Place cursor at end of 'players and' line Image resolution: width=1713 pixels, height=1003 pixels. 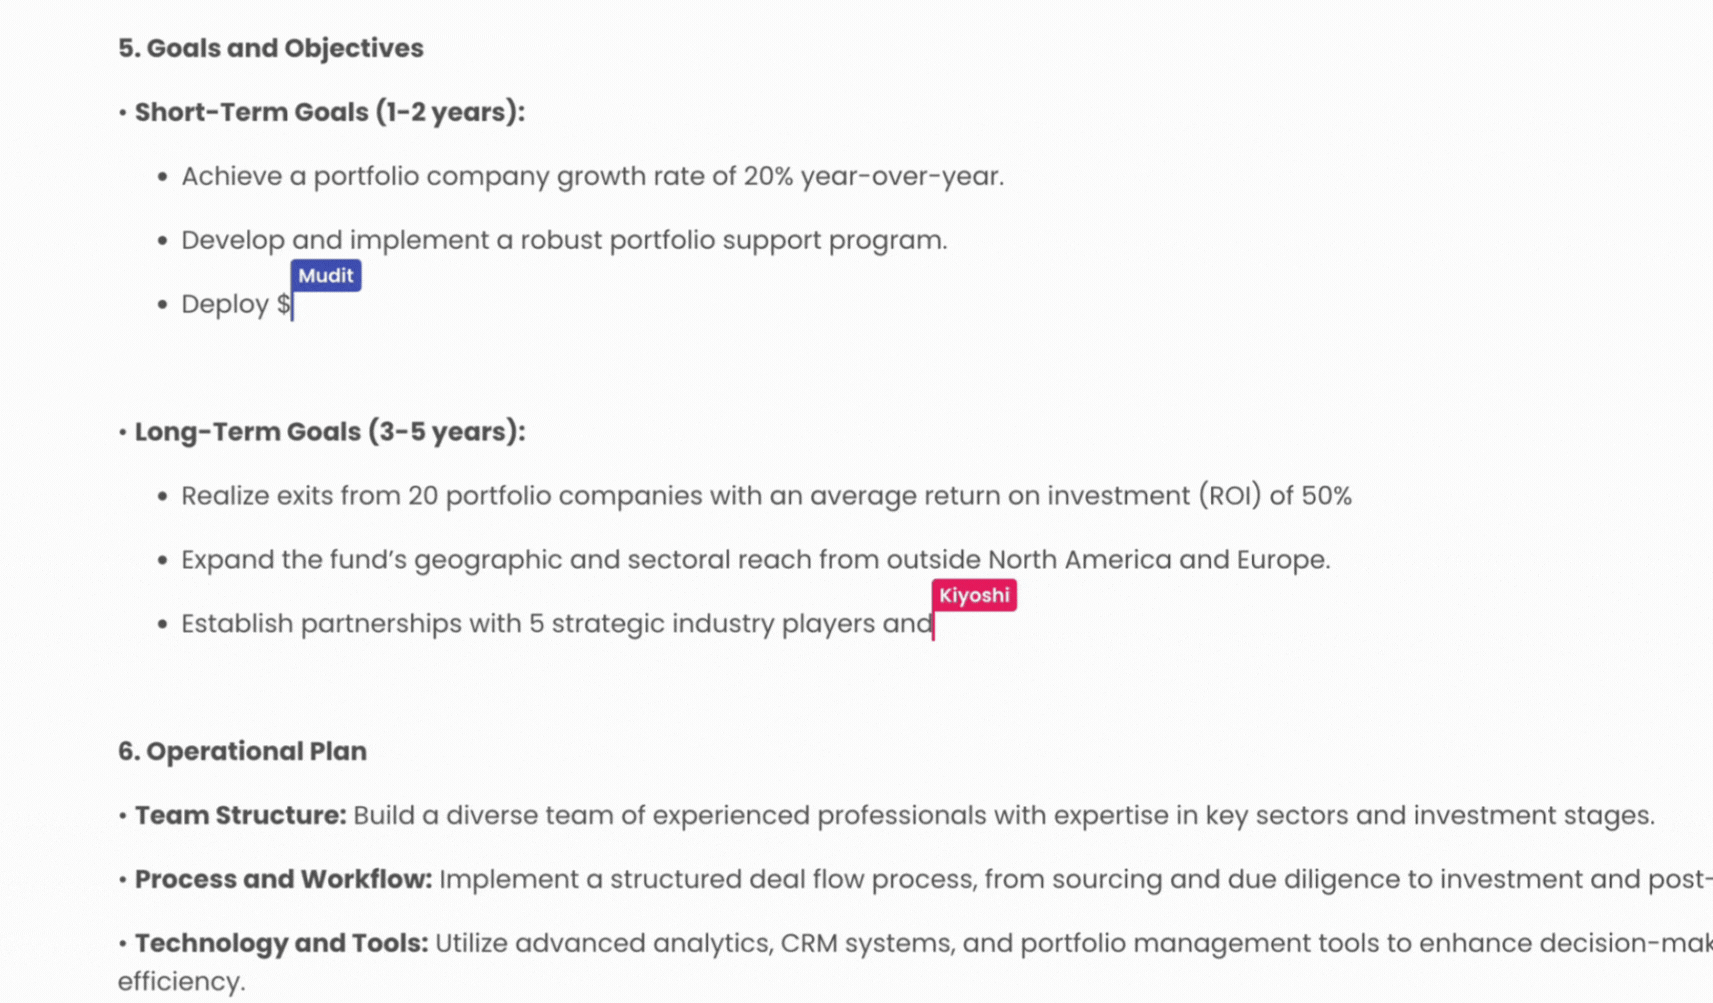click(933, 625)
